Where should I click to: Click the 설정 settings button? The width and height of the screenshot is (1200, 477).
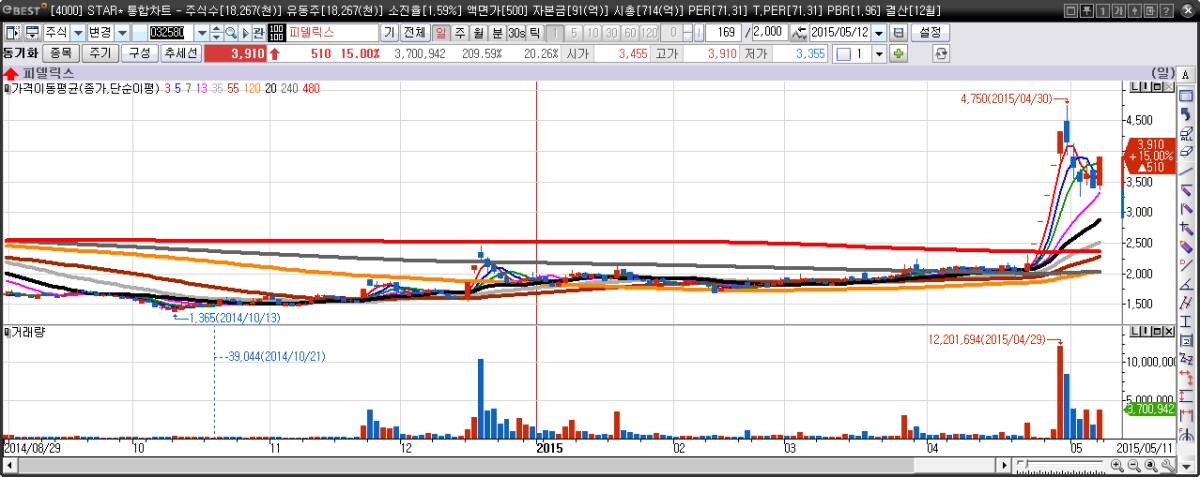(930, 33)
